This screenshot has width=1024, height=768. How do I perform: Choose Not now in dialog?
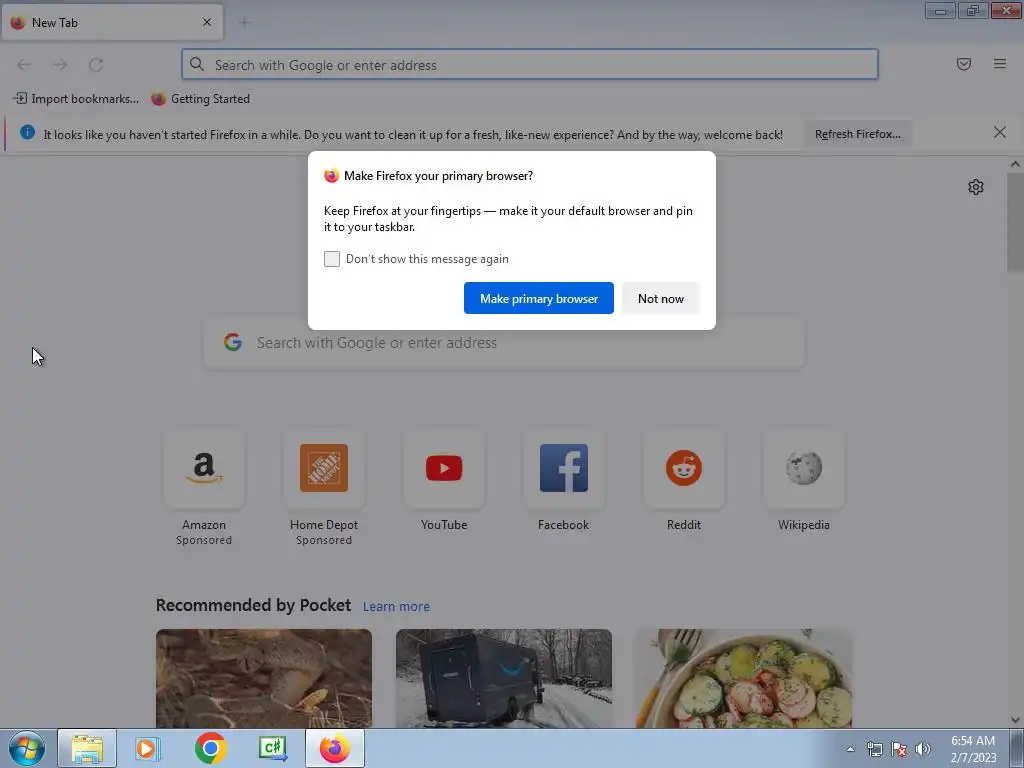[x=661, y=298]
